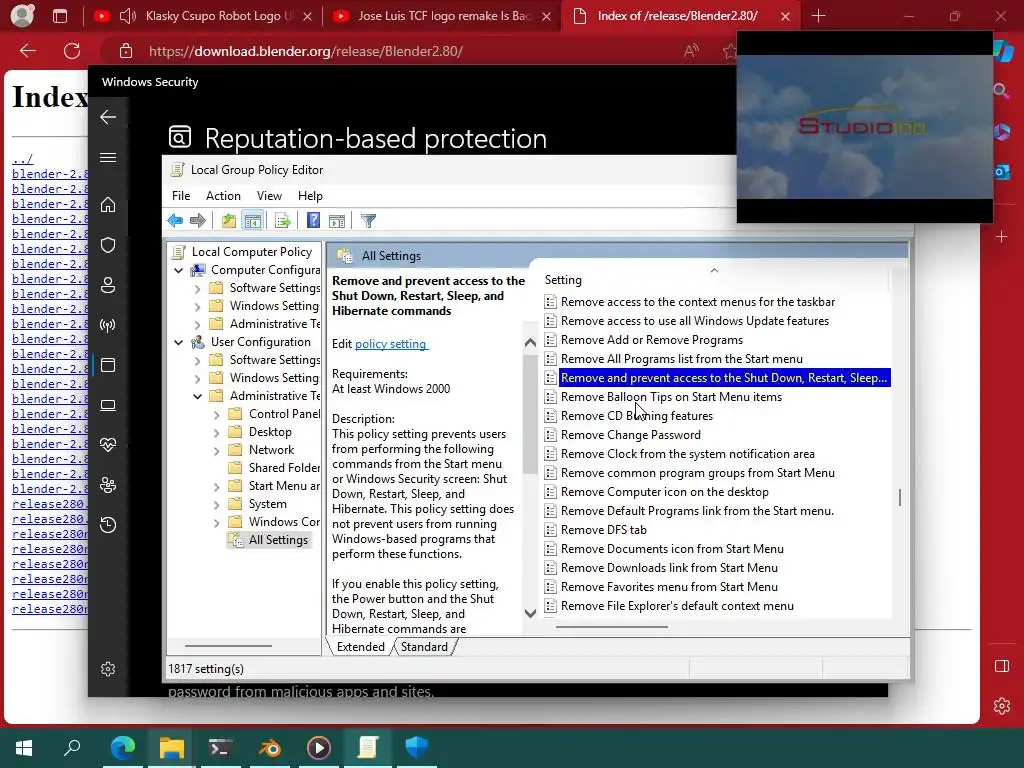Open Microsoft Edge from the taskbar
The height and width of the screenshot is (768, 1024).
tap(123, 747)
